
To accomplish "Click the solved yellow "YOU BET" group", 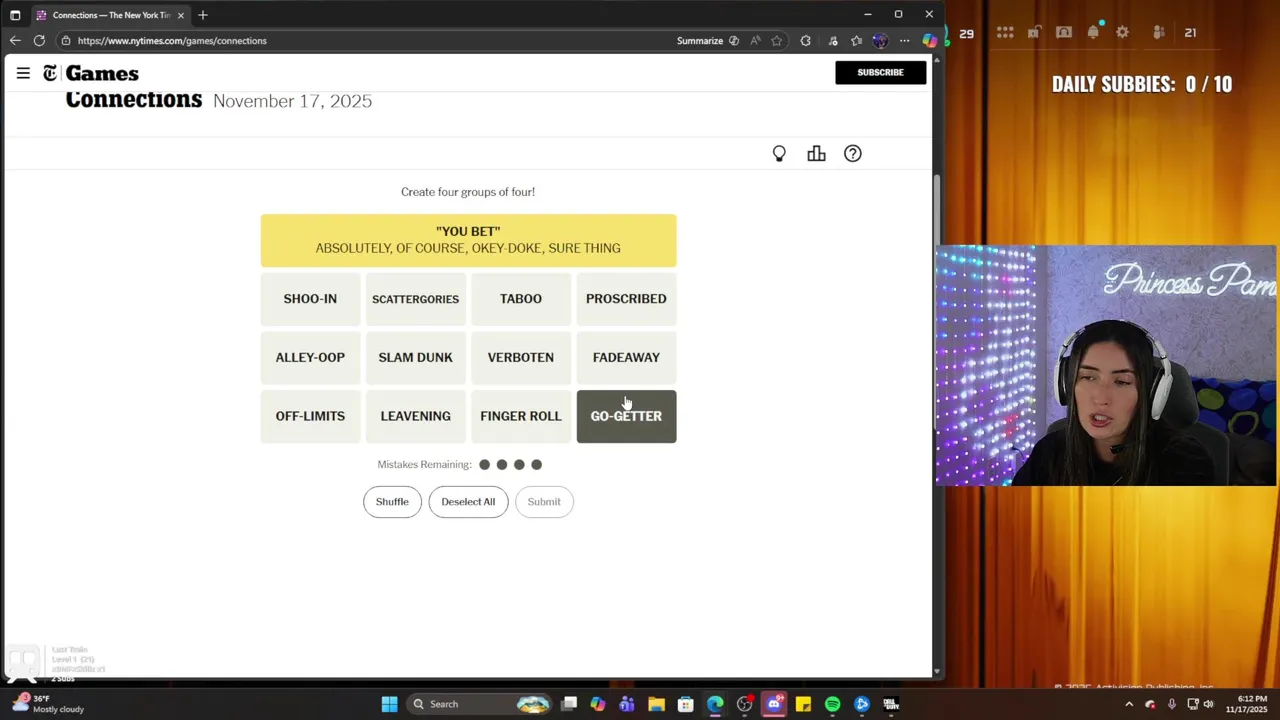I will [x=468, y=240].
